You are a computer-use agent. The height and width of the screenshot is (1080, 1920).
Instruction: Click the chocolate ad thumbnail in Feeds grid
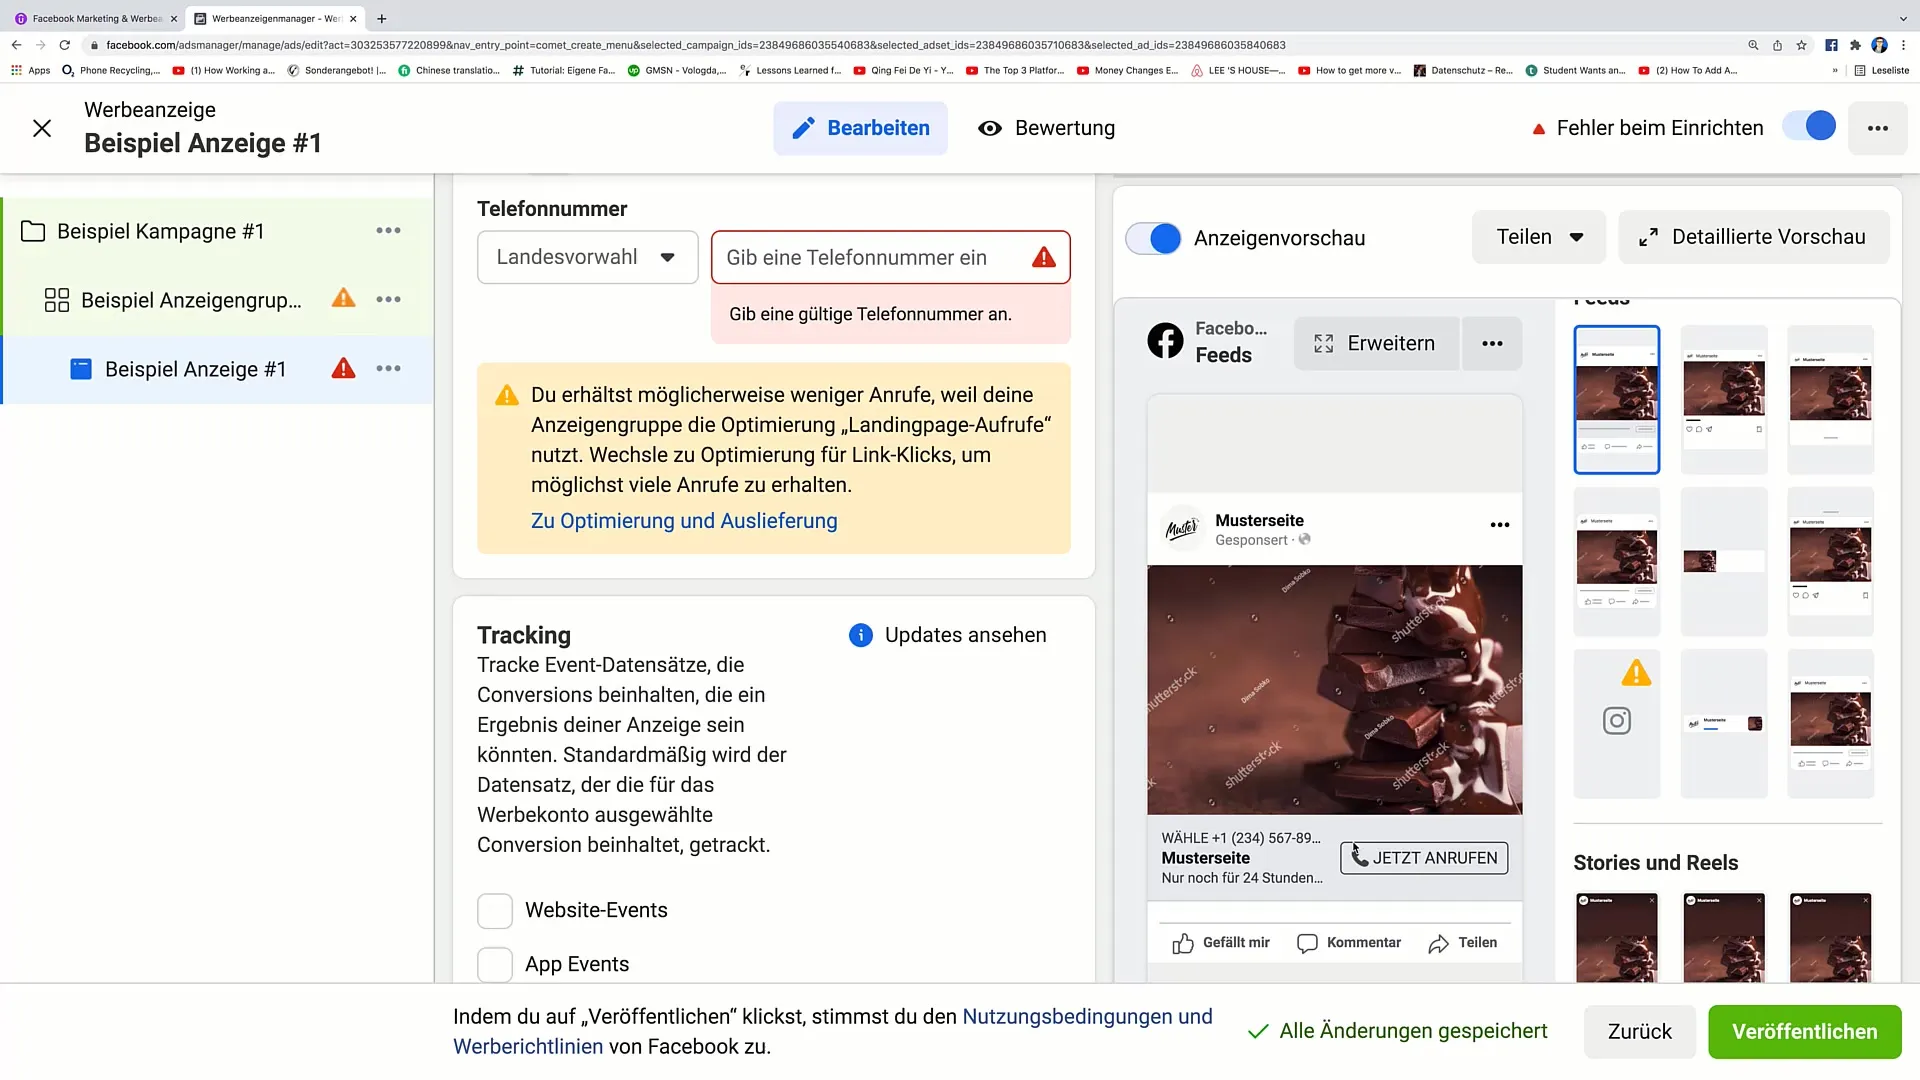(1615, 396)
